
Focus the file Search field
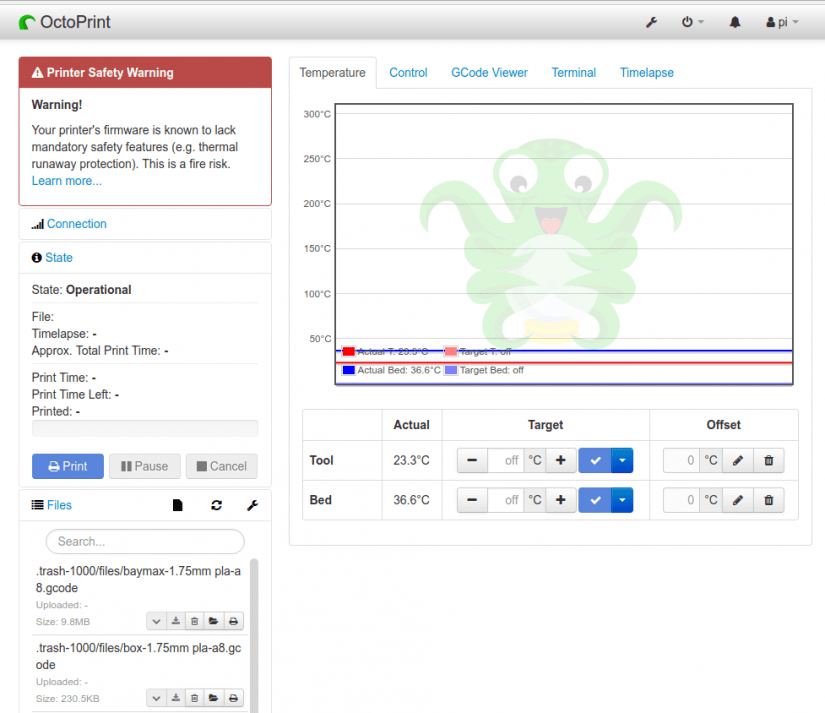click(145, 541)
